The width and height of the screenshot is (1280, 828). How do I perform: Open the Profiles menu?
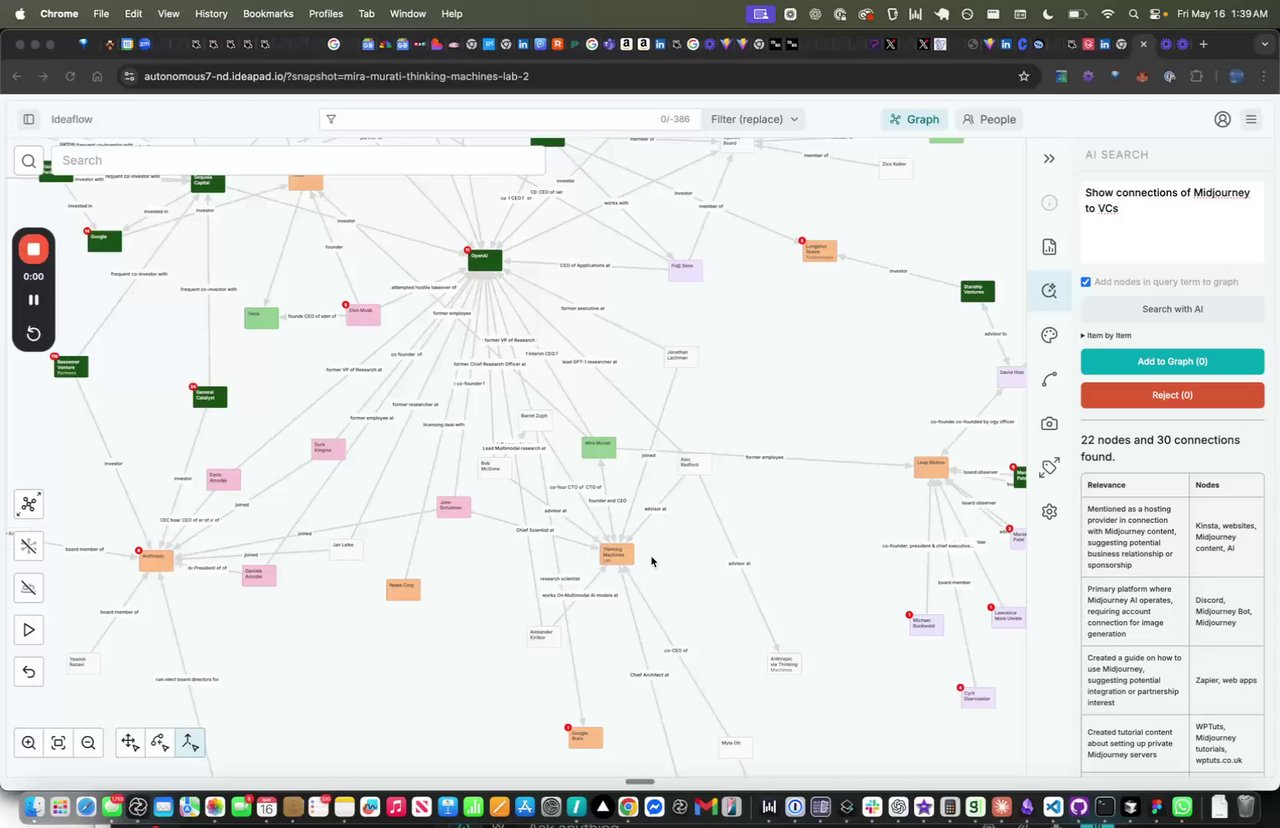[x=326, y=14]
